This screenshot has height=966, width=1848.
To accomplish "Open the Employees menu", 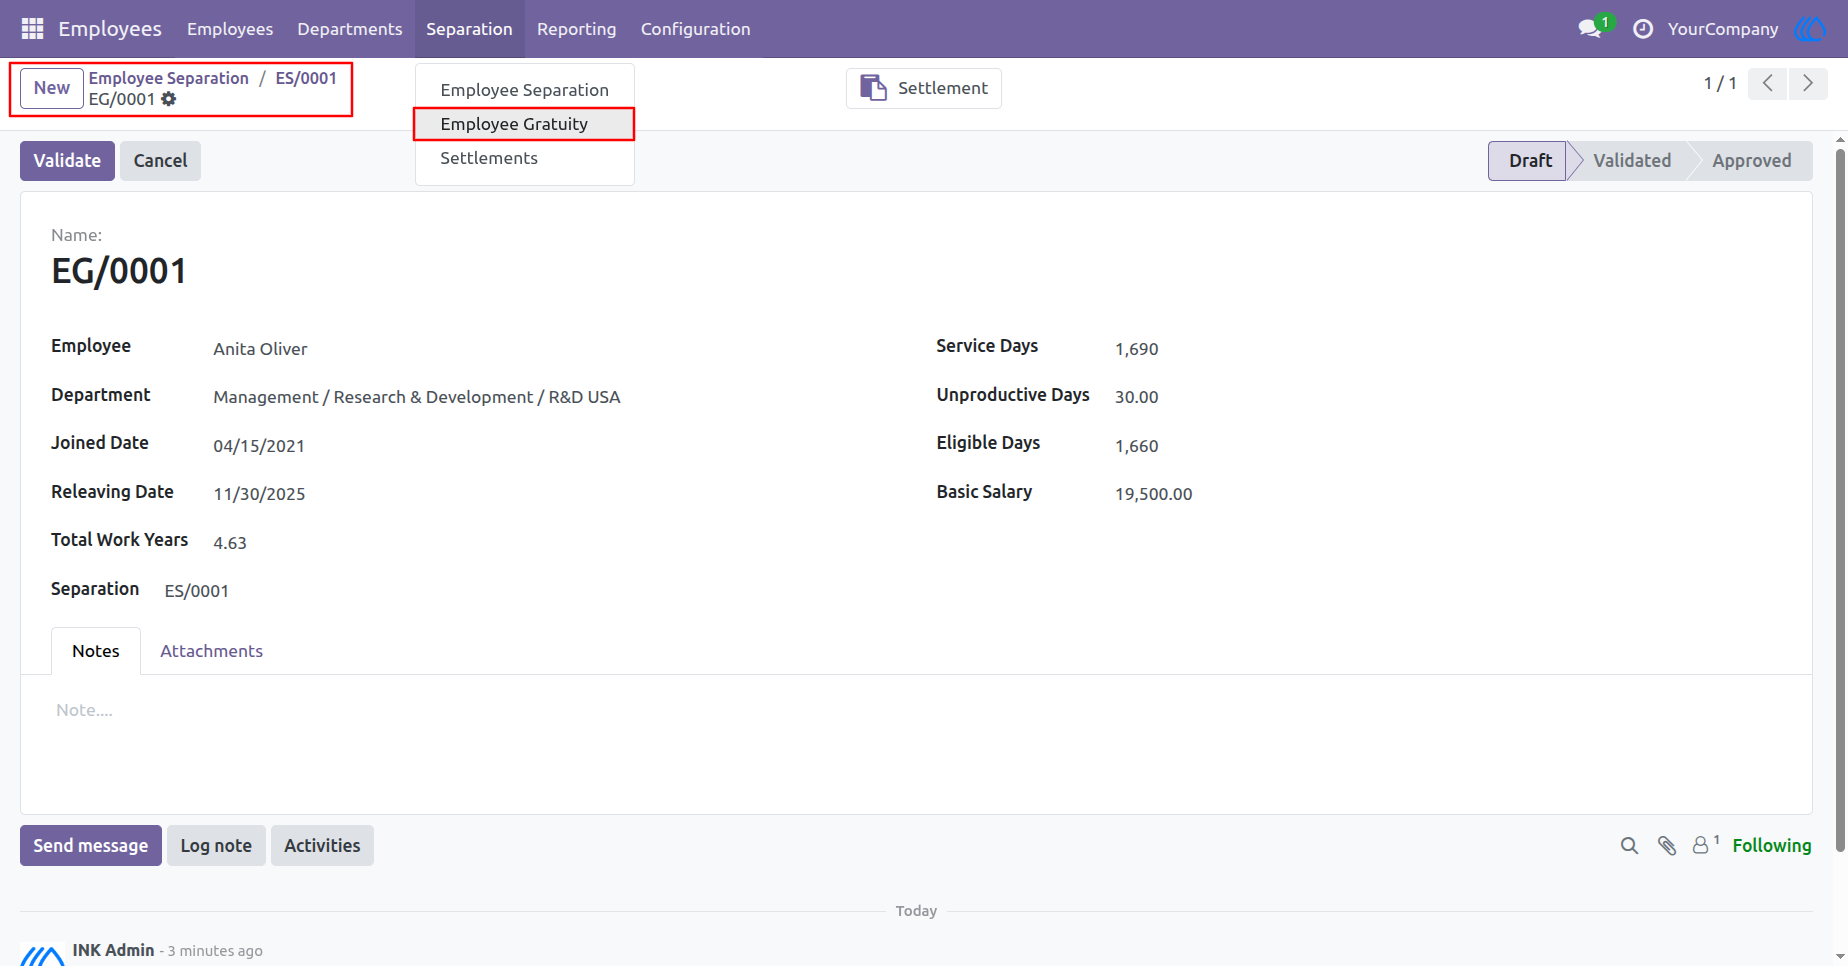I will [230, 29].
